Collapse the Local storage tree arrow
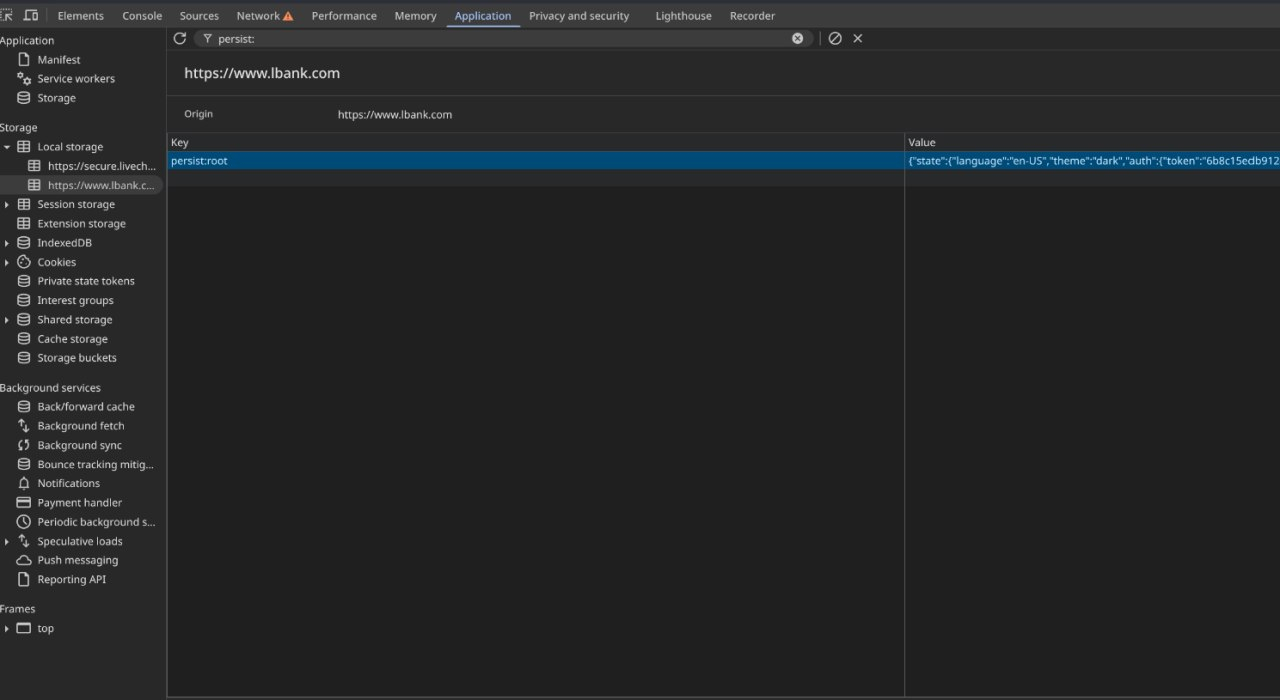The image size is (1280, 700). coord(7,147)
